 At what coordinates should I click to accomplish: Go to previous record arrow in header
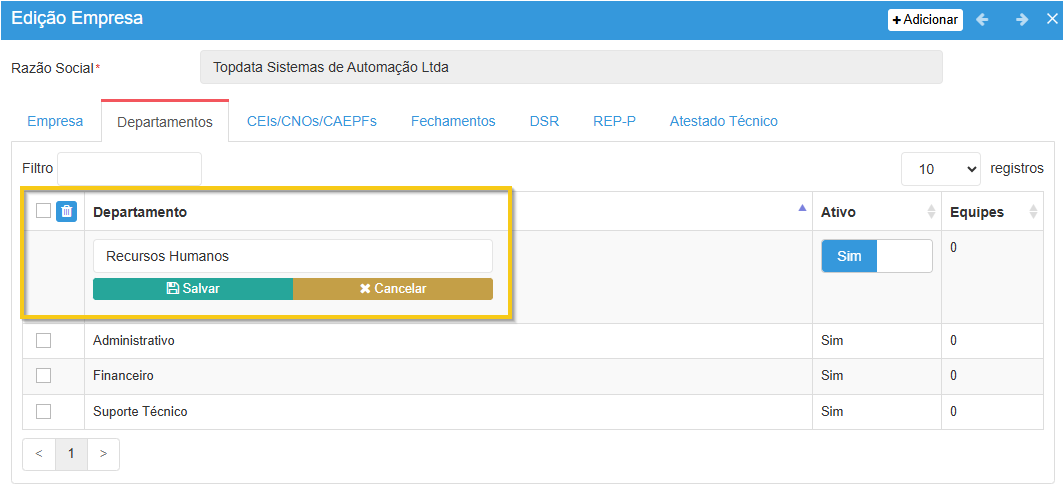982,19
